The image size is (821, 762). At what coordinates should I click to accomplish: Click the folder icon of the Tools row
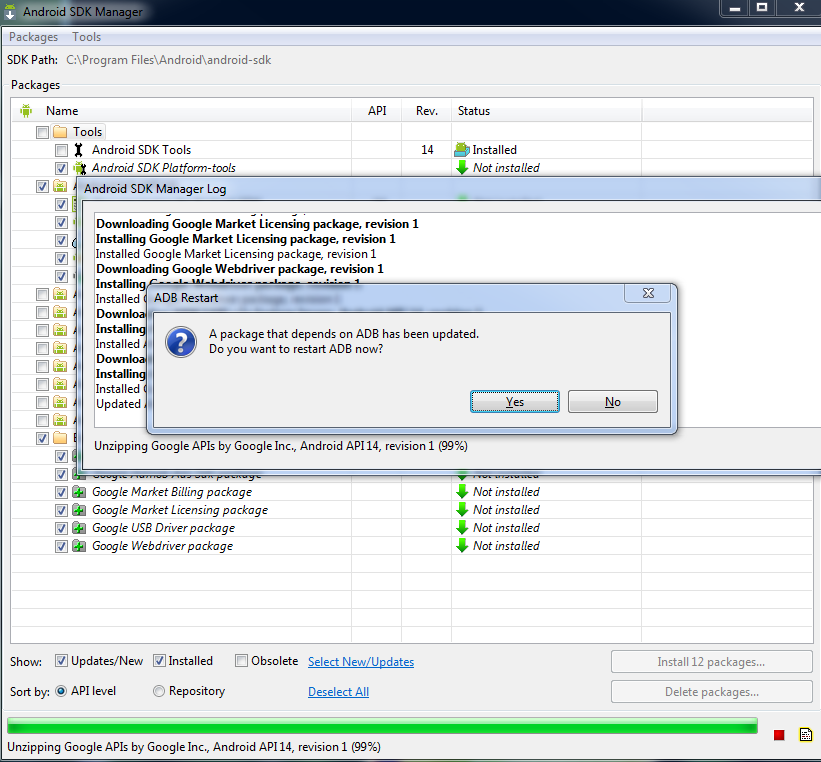[x=60, y=131]
